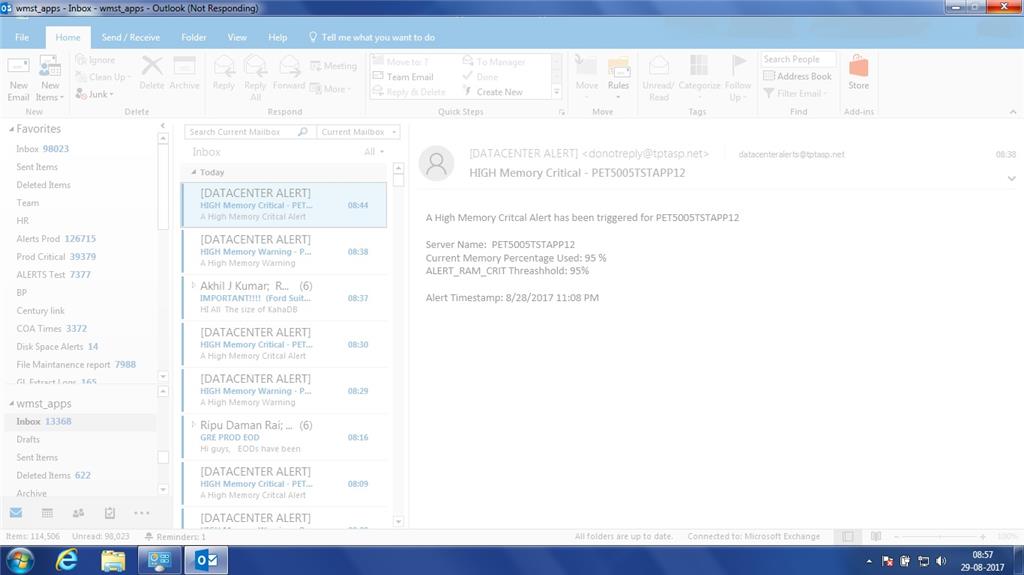
Task: Click the New Email icon
Action: click(18, 67)
